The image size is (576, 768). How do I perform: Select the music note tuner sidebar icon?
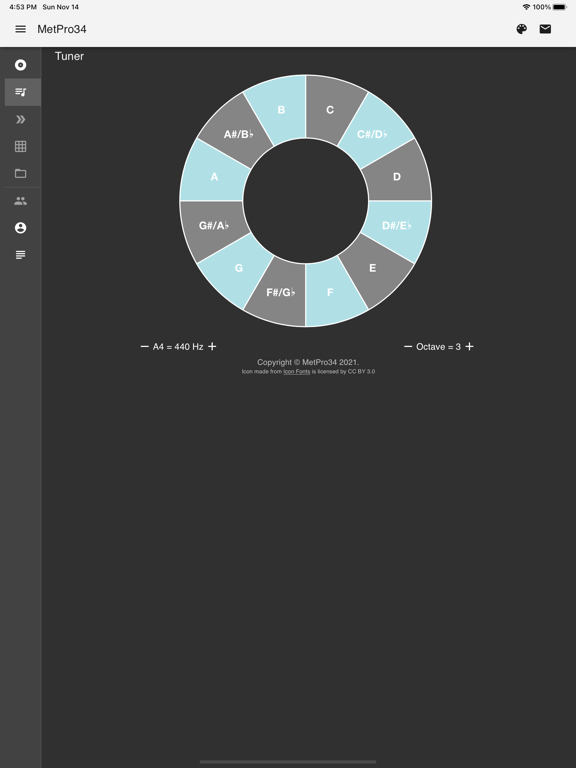[x=21, y=92]
